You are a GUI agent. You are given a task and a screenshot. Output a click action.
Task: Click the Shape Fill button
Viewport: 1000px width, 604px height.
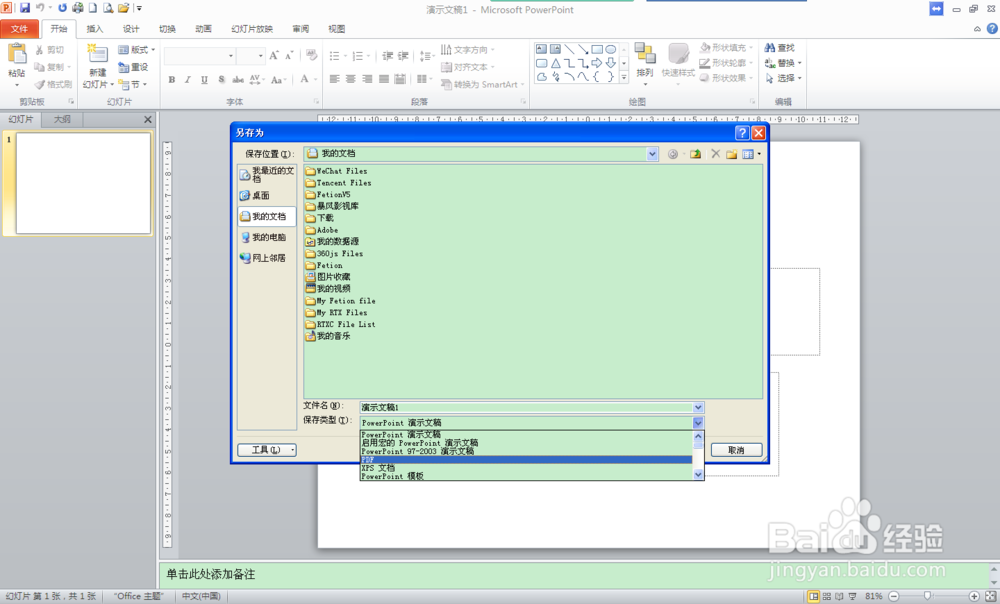coord(726,48)
